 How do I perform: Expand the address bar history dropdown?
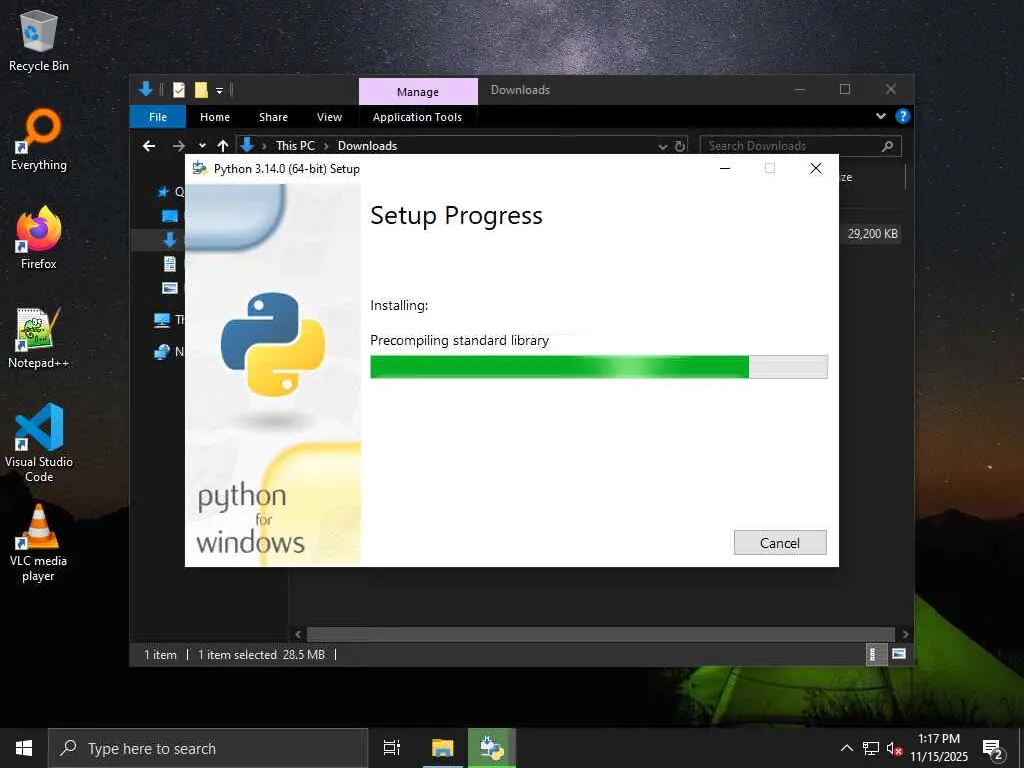click(662, 146)
